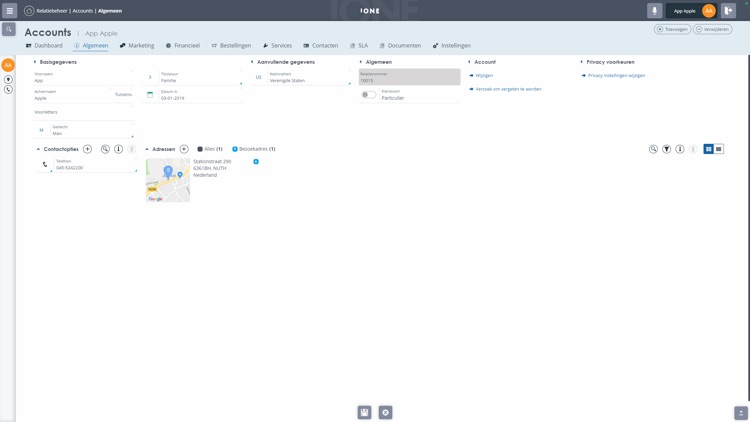This screenshot has height=422, width=750.
Task: Click the calendar icon for Datum in
Action: (150, 95)
